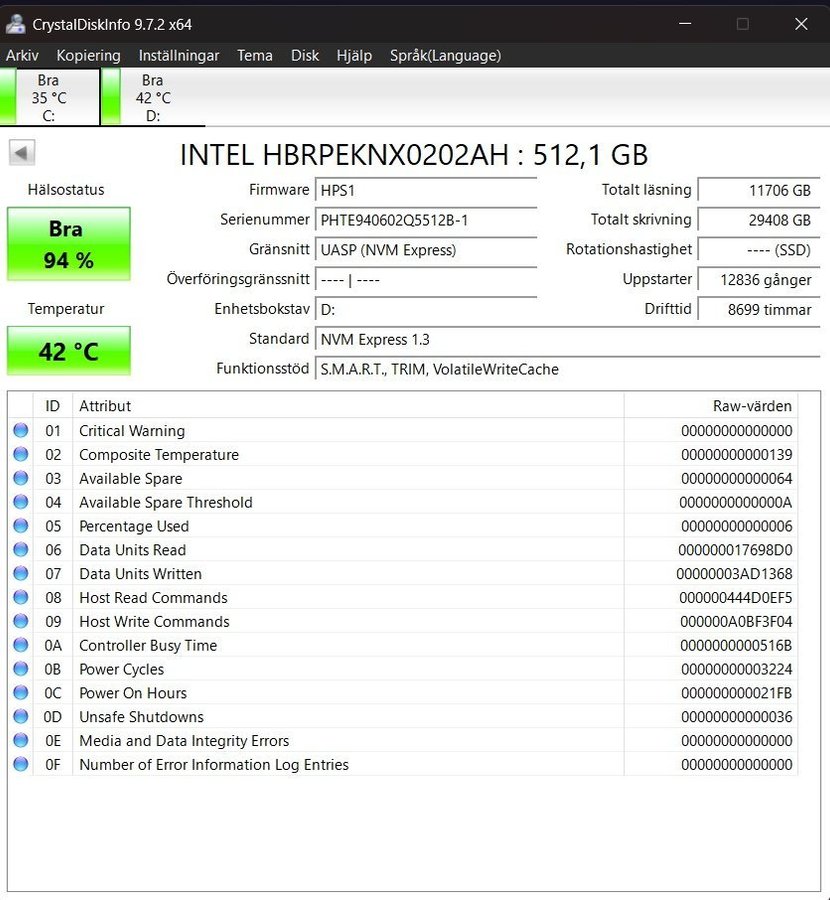
Task: Click the CrystalDiskInfo app icon in title bar
Action: tap(16, 24)
